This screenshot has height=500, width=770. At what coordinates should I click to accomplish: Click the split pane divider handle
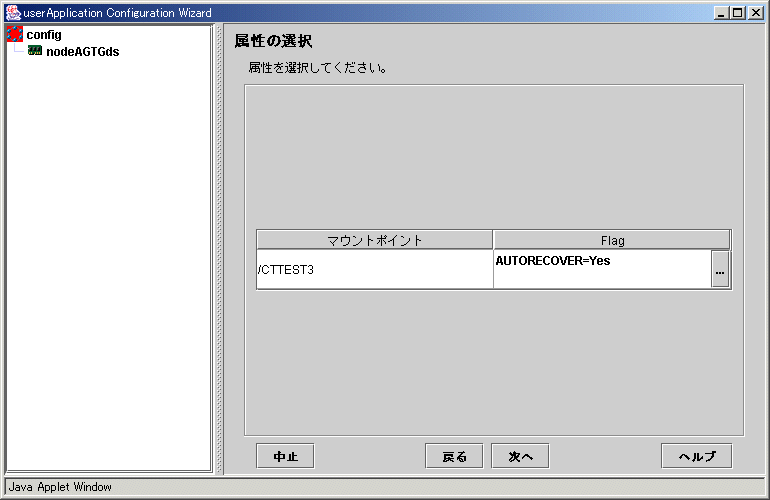tap(219, 248)
